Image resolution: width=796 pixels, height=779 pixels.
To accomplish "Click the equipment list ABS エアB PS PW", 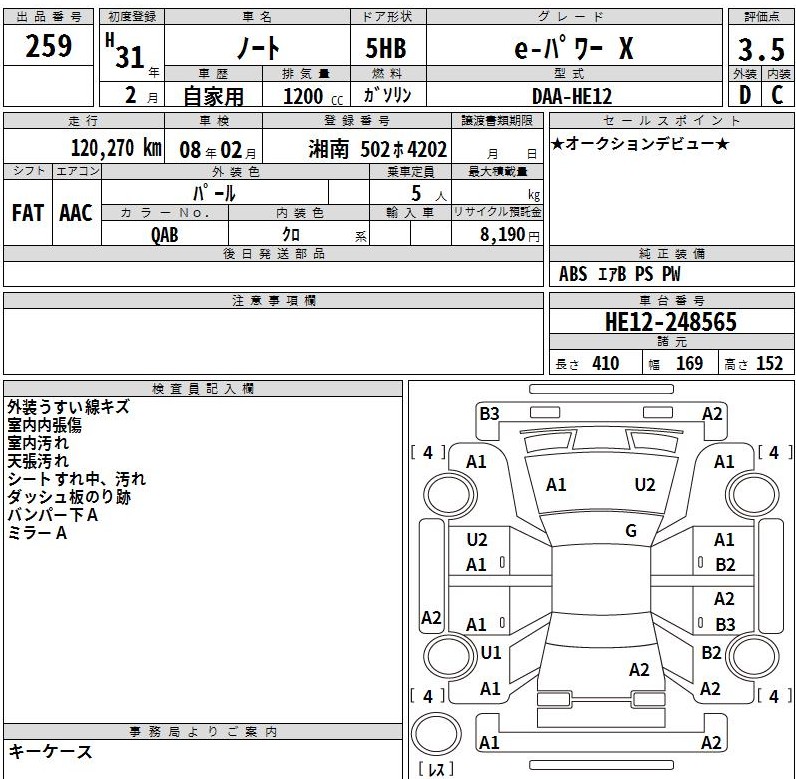I will (619, 274).
